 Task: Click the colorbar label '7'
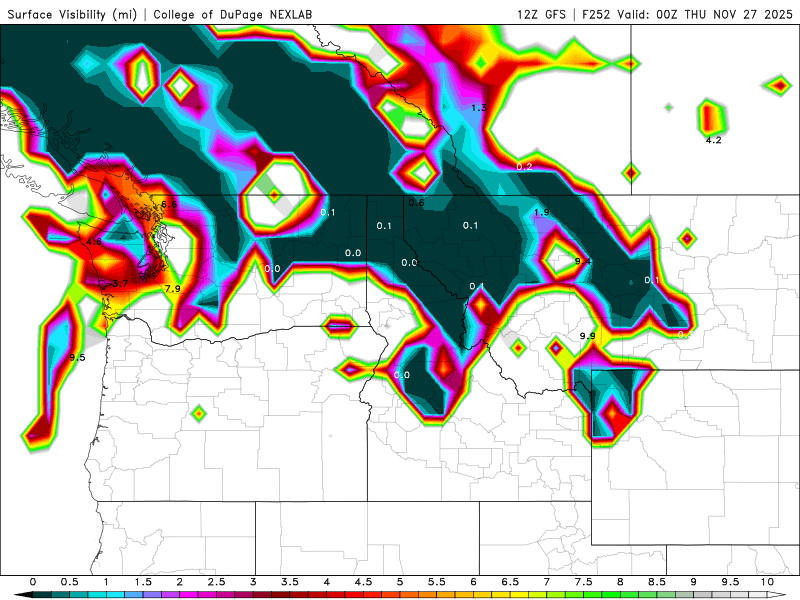[x=547, y=582]
